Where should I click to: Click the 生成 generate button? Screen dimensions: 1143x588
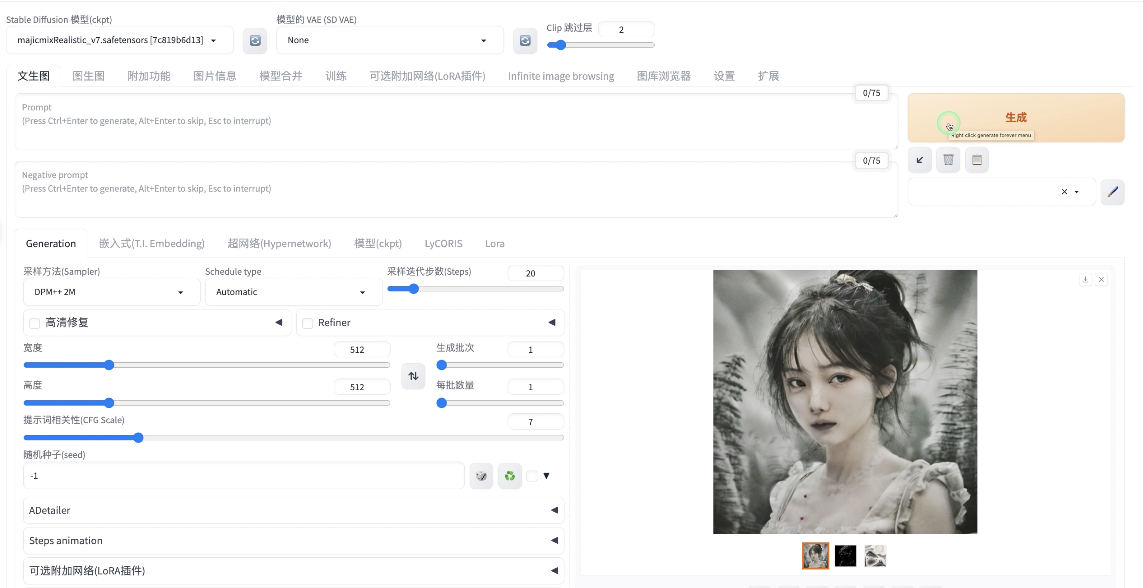coord(1016,117)
